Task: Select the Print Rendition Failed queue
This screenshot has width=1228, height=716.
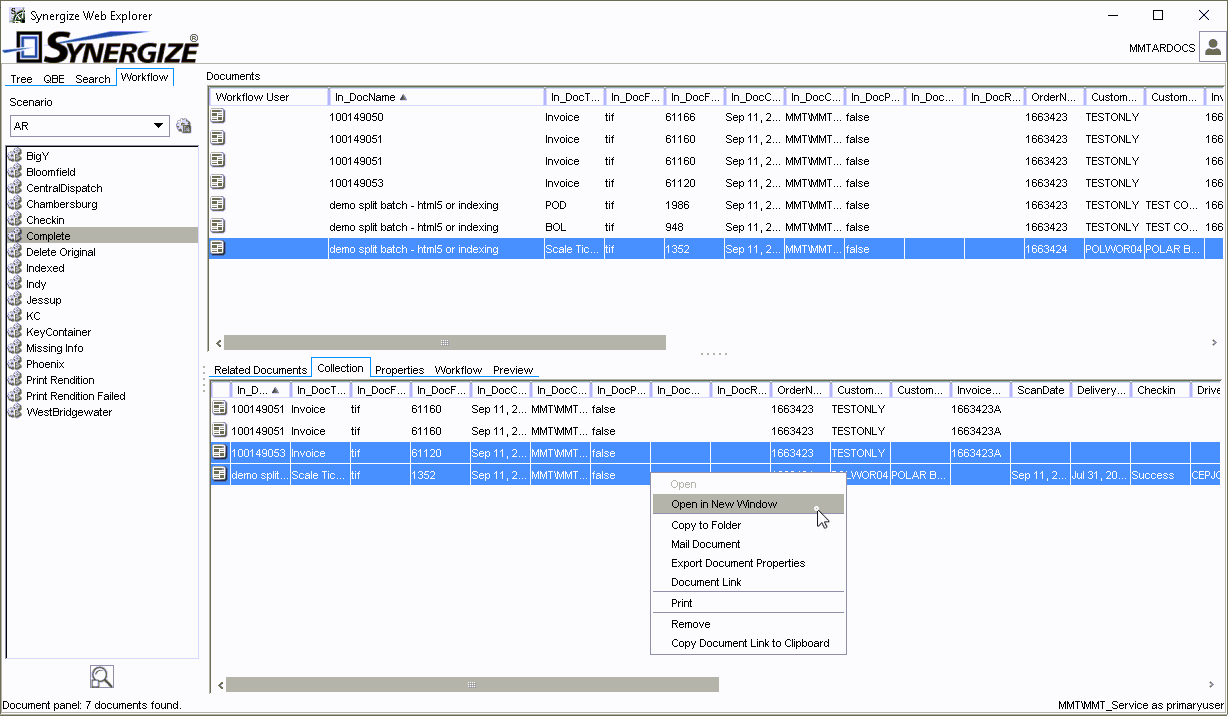Action: point(76,396)
